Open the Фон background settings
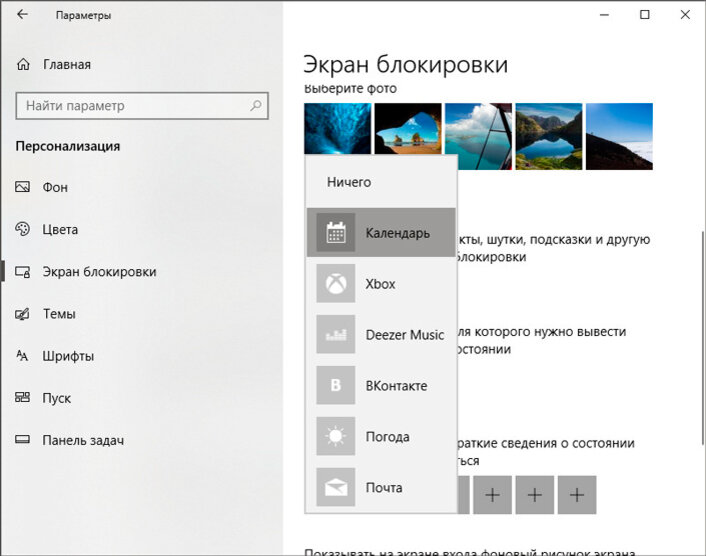The width and height of the screenshot is (706, 556). [x=55, y=187]
